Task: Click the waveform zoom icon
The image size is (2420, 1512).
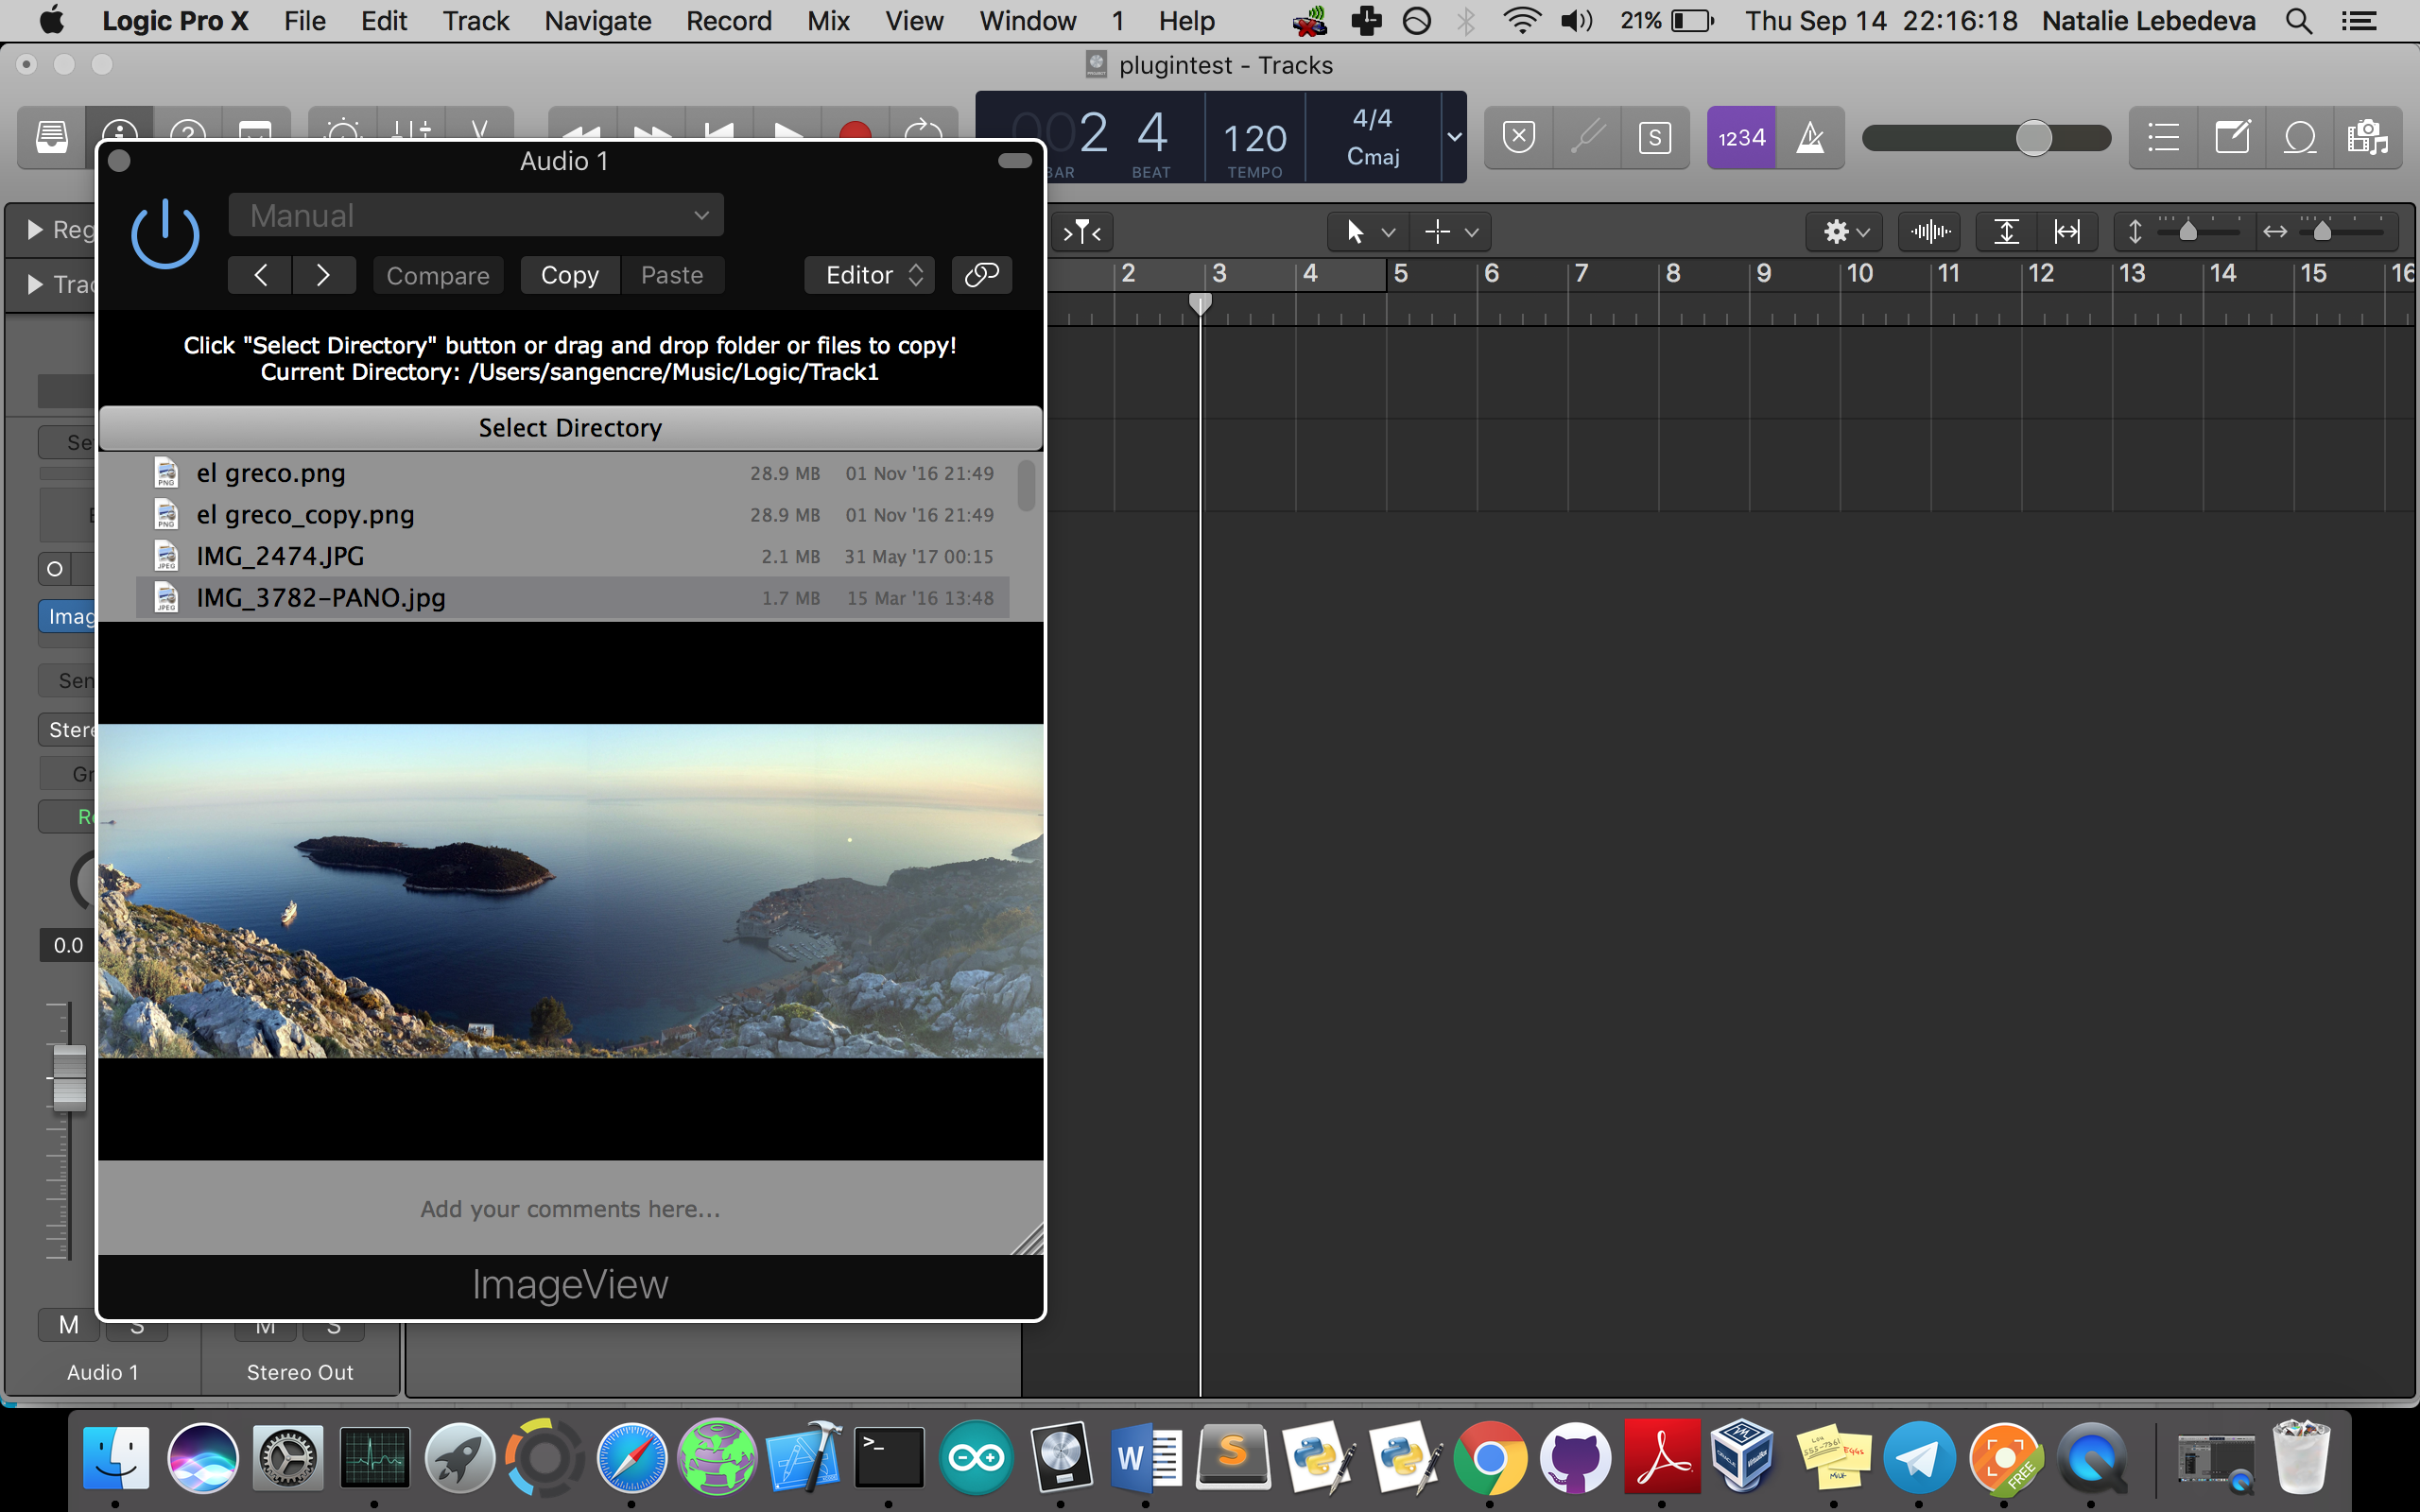Action: tap(1929, 232)
